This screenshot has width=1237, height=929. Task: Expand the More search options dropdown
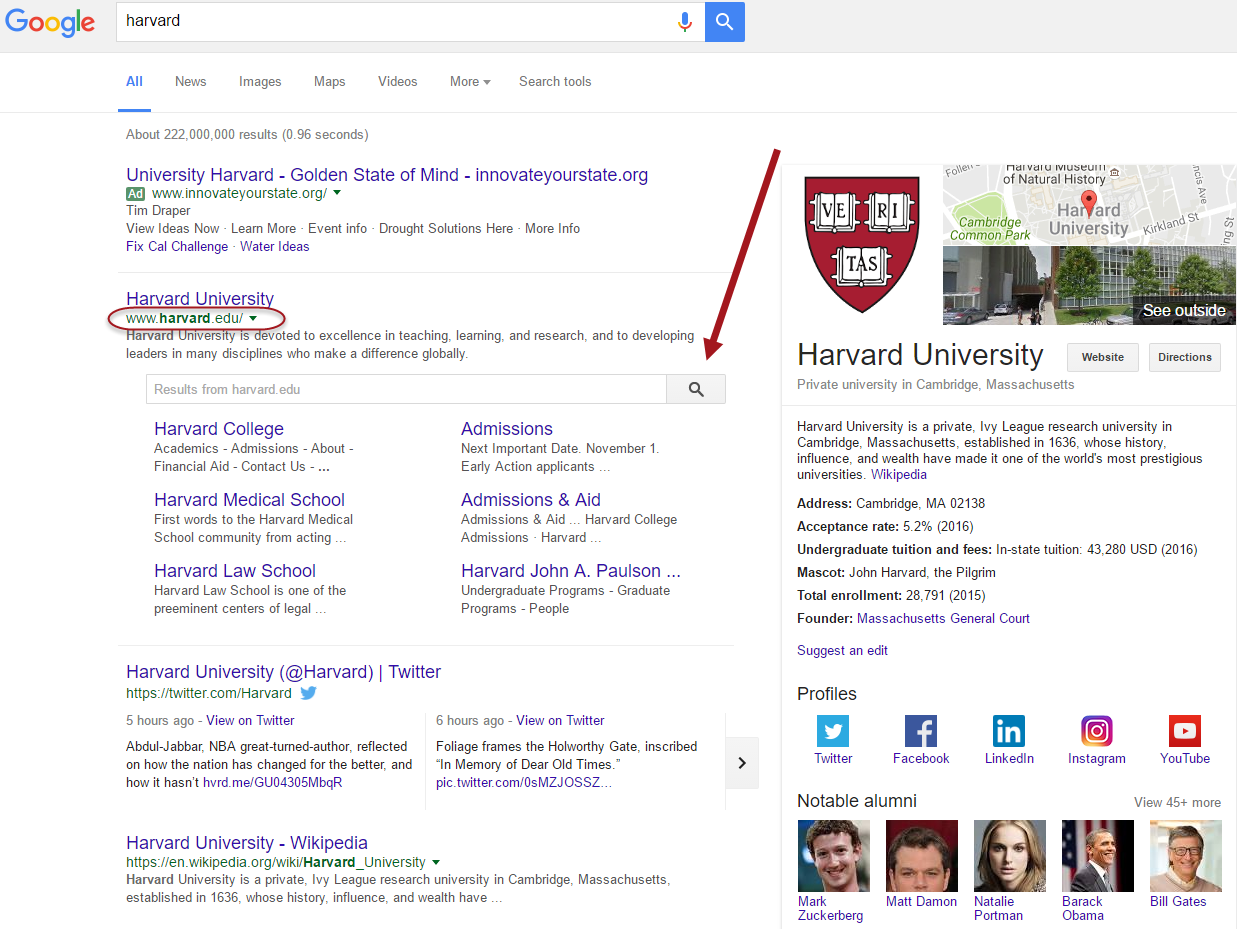coord(469,82)
